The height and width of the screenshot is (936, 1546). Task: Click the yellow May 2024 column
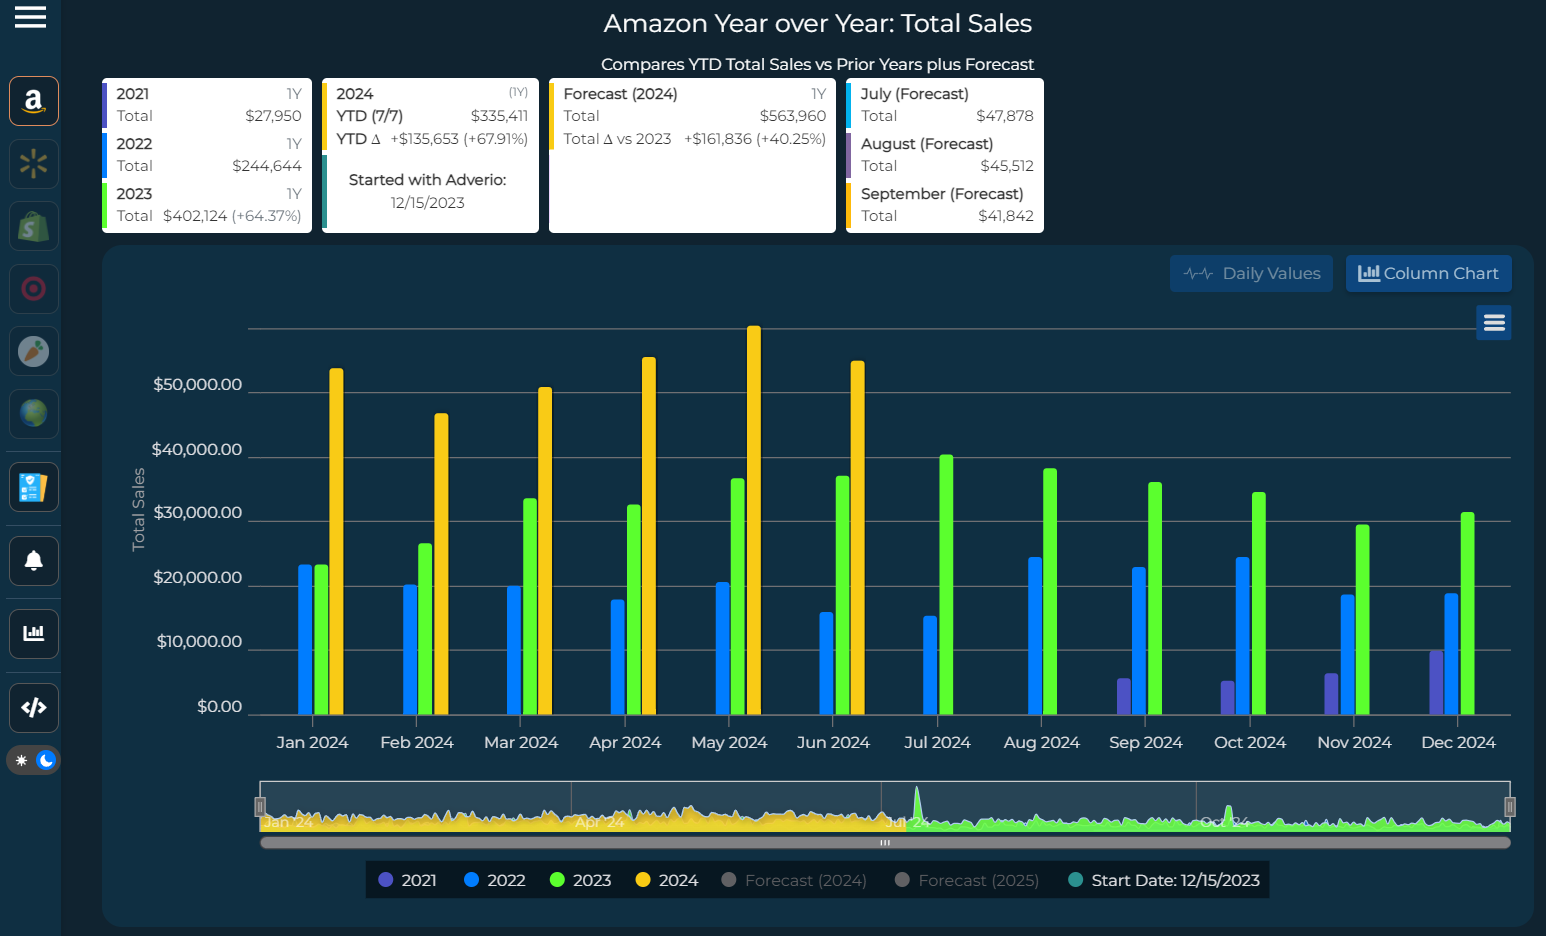(x=754, y=520)
